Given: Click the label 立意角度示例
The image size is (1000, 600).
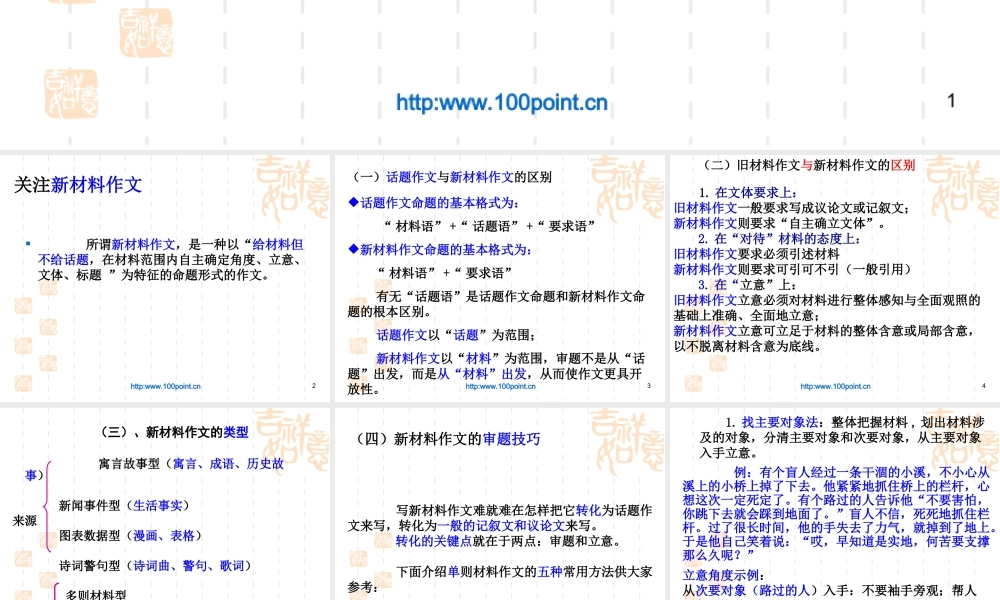Looking at the screenshot, I should click(x=723, y=575).
